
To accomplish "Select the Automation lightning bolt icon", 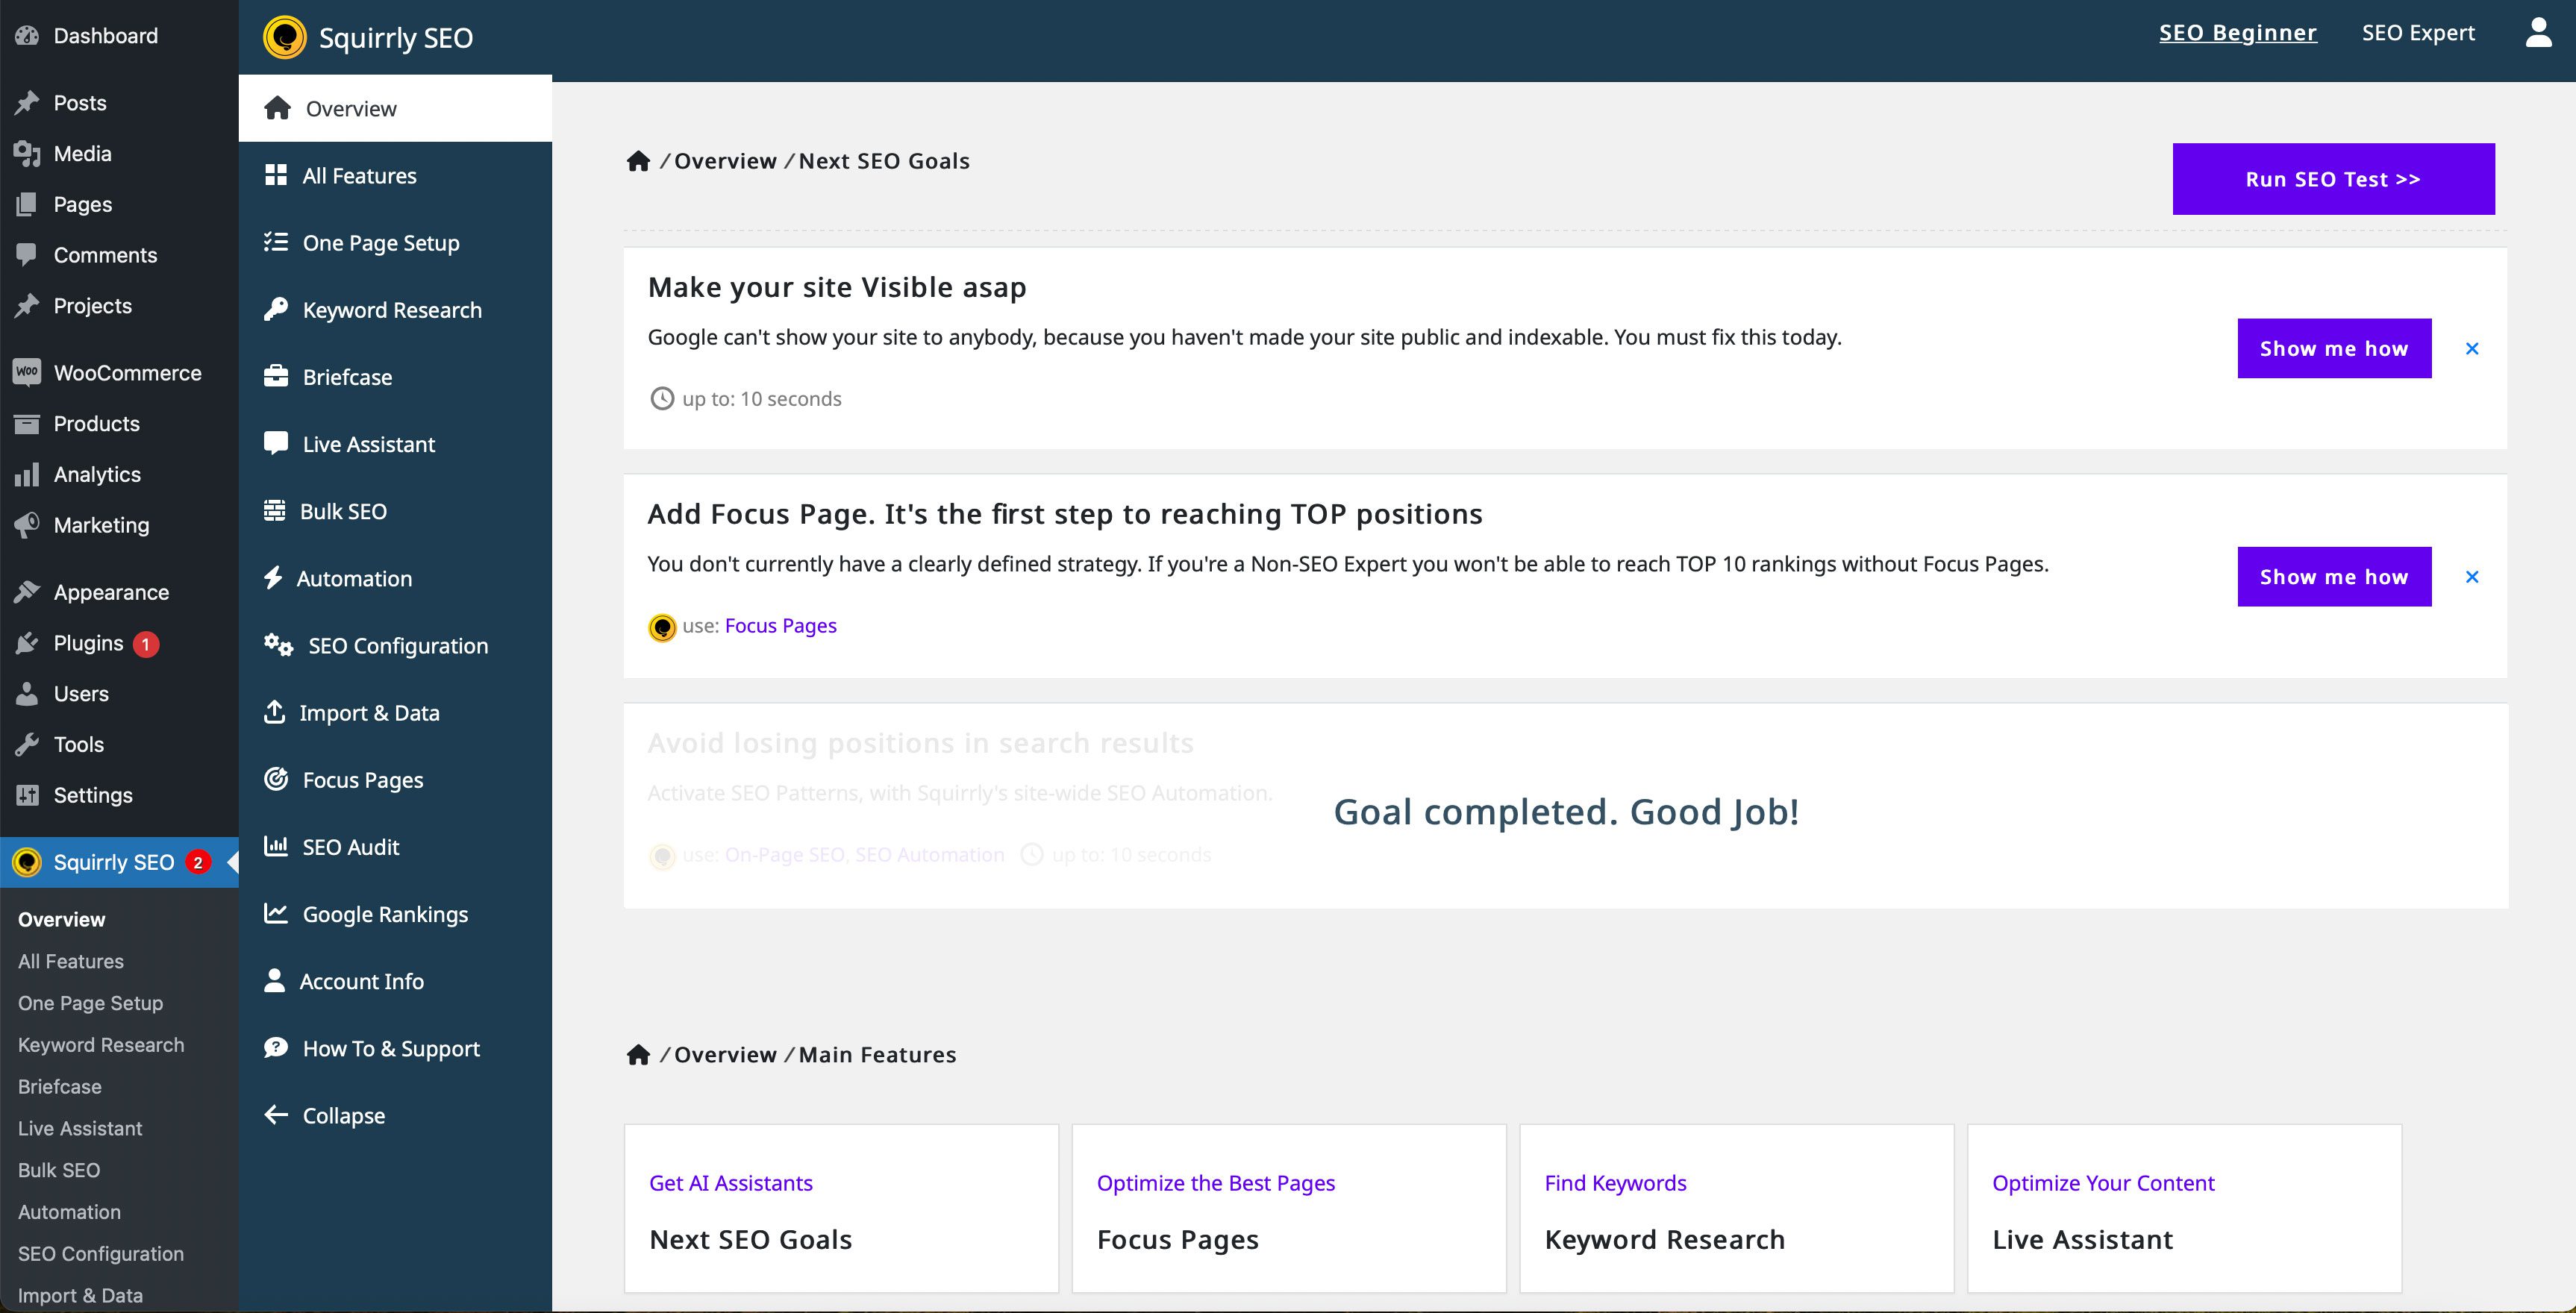I will pyautogui.click(x=273, y=576).
